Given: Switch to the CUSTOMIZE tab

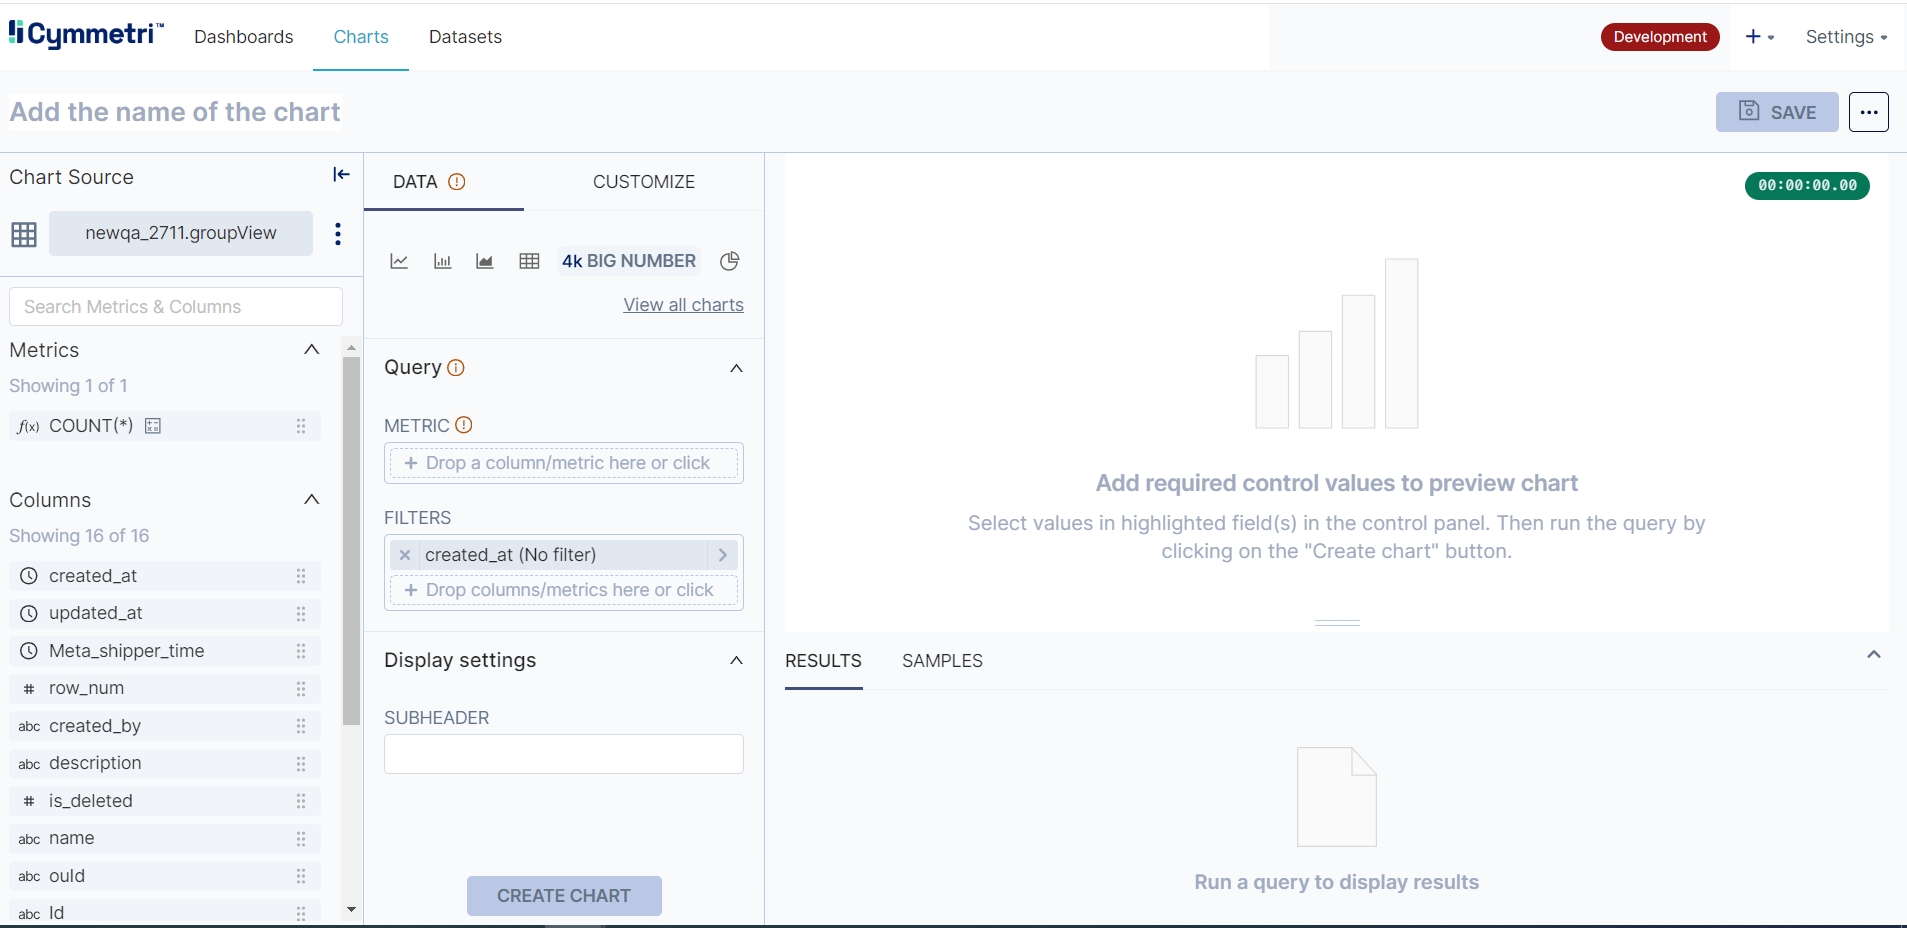Looking at the screenshot, I should pos(643,182).
